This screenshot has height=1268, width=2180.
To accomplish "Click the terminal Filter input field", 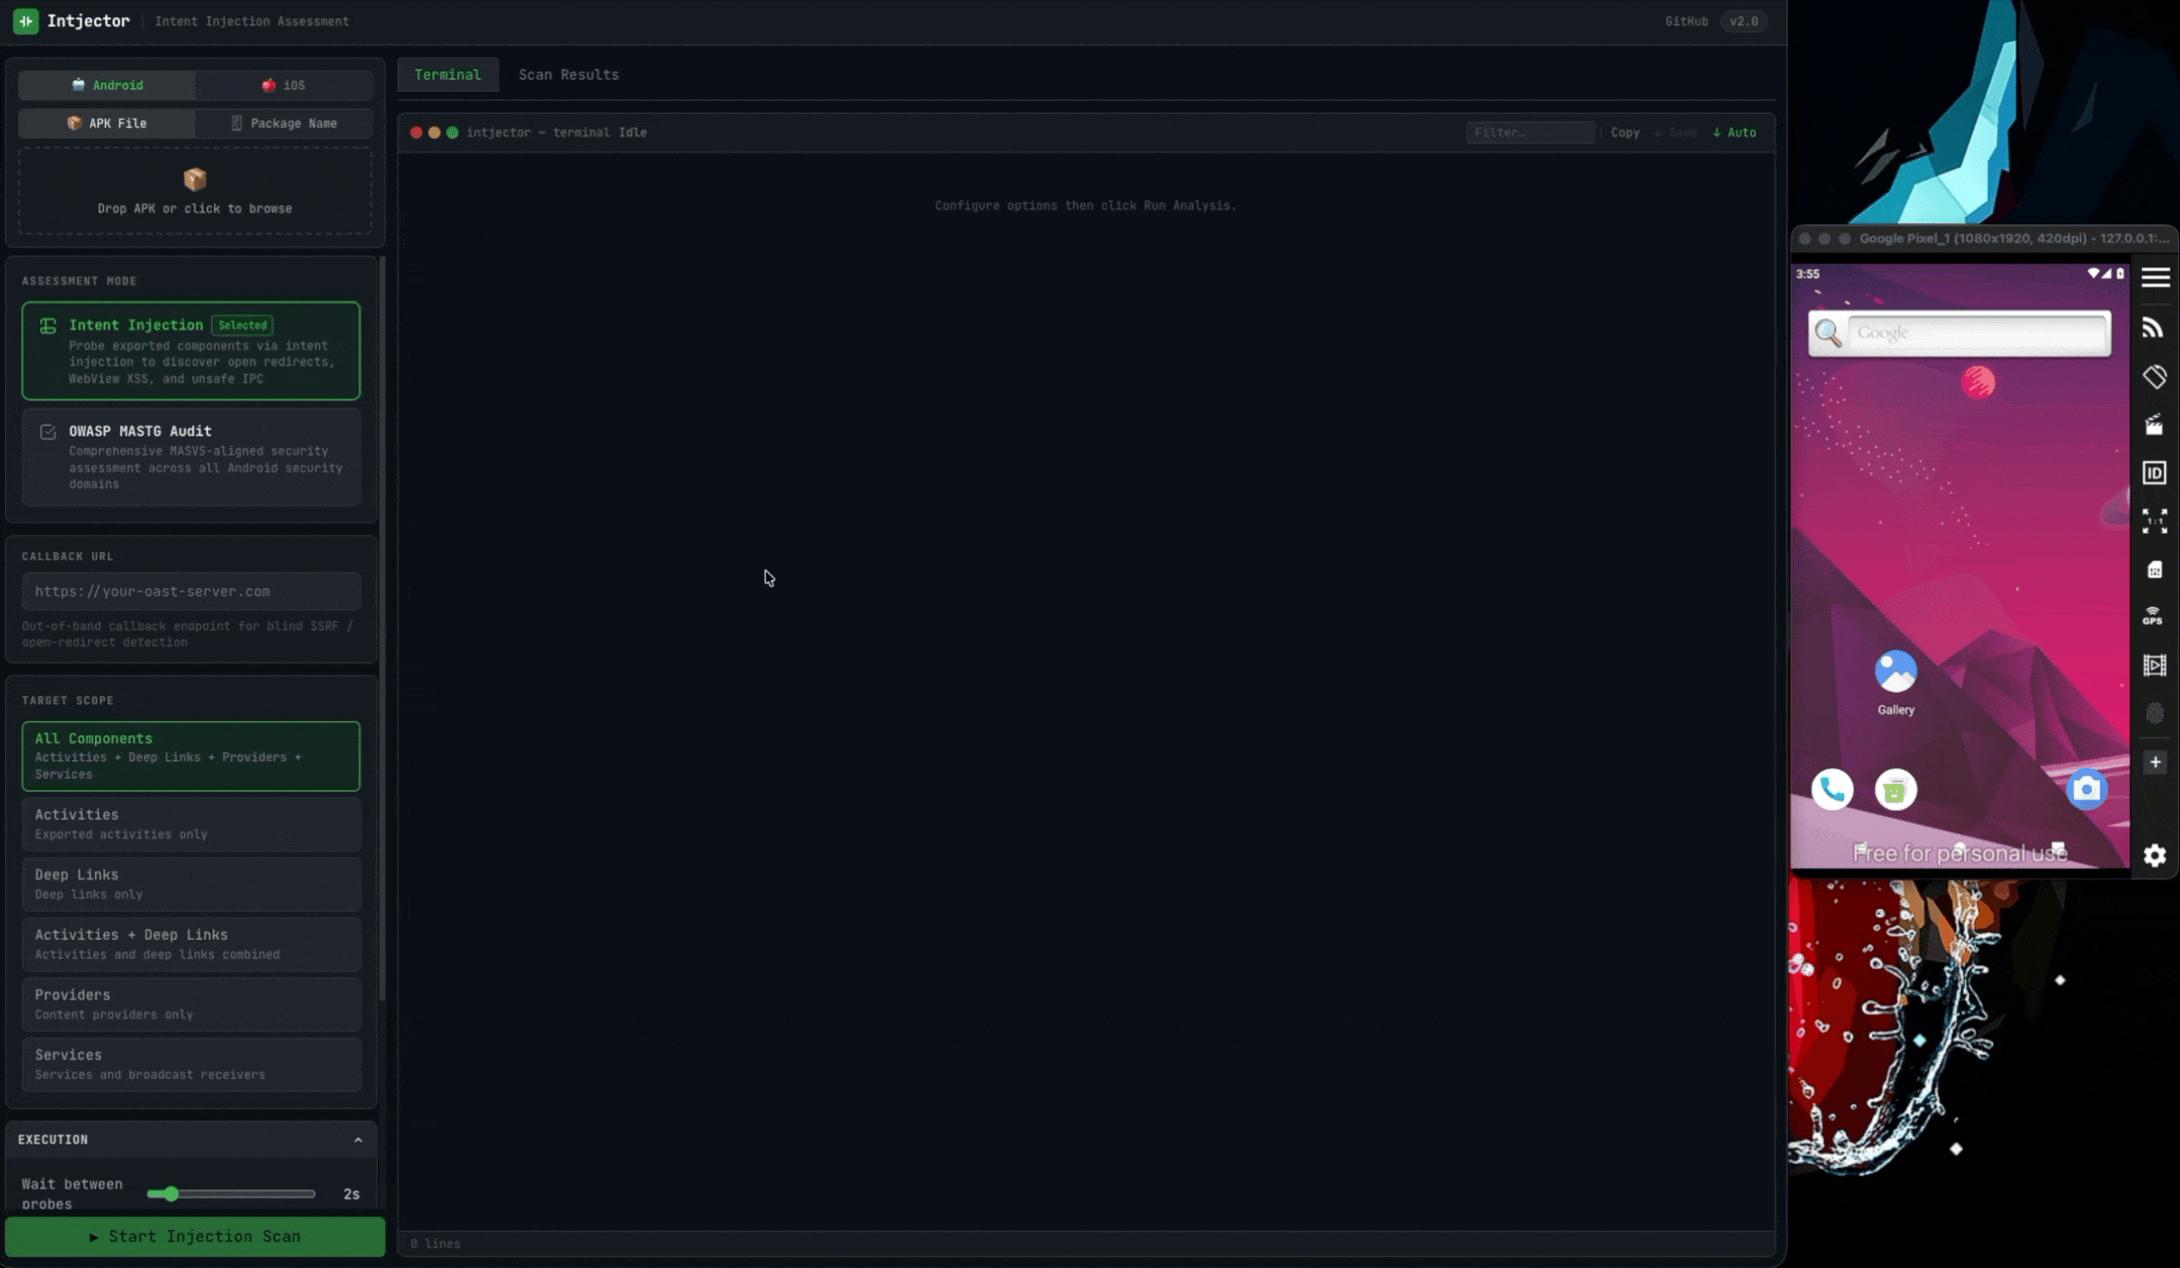I will tap(1529, 132).
